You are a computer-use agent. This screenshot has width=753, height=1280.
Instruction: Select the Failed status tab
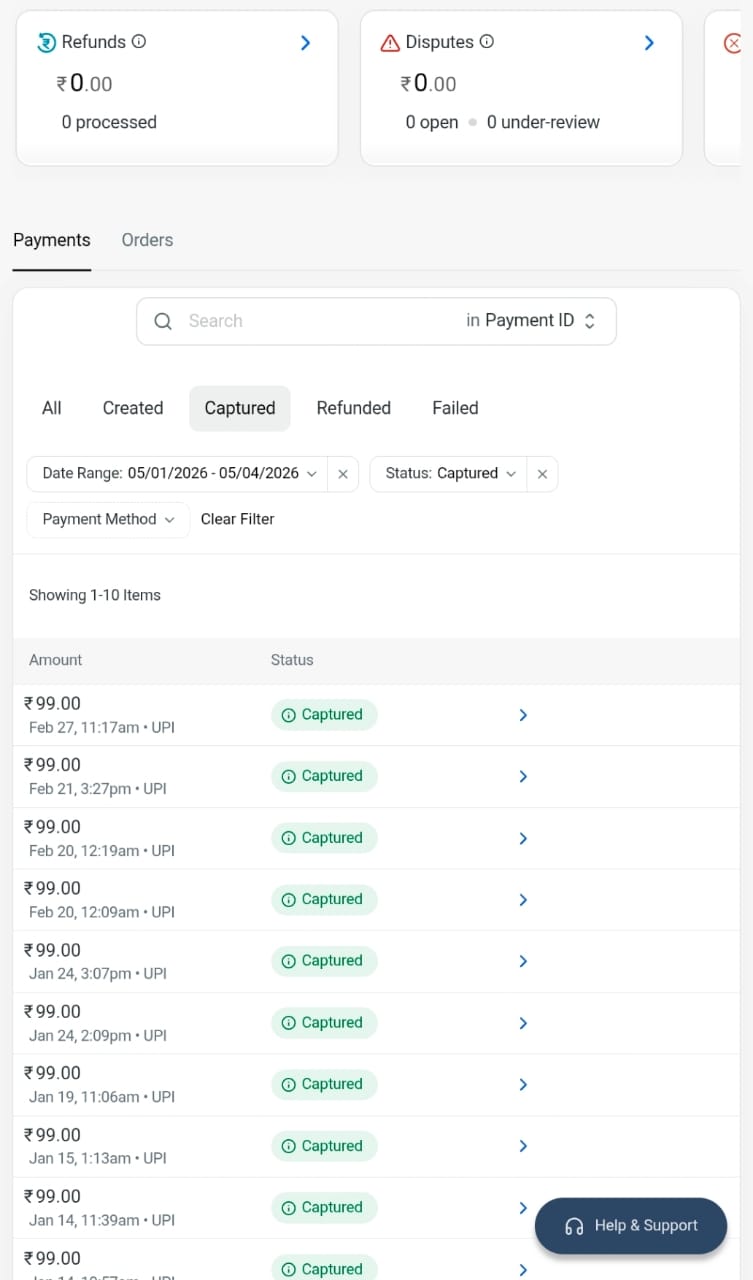tap(455, 408)
